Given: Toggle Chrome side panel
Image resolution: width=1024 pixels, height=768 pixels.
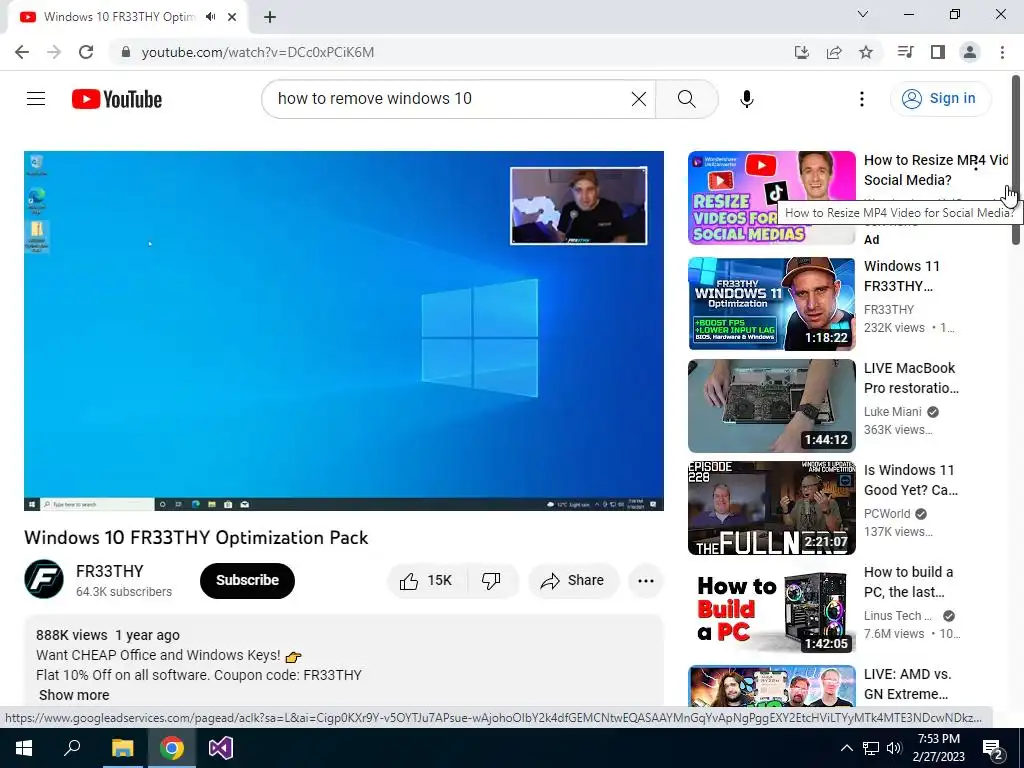Looking at the screenshot, I should point(938,52).
